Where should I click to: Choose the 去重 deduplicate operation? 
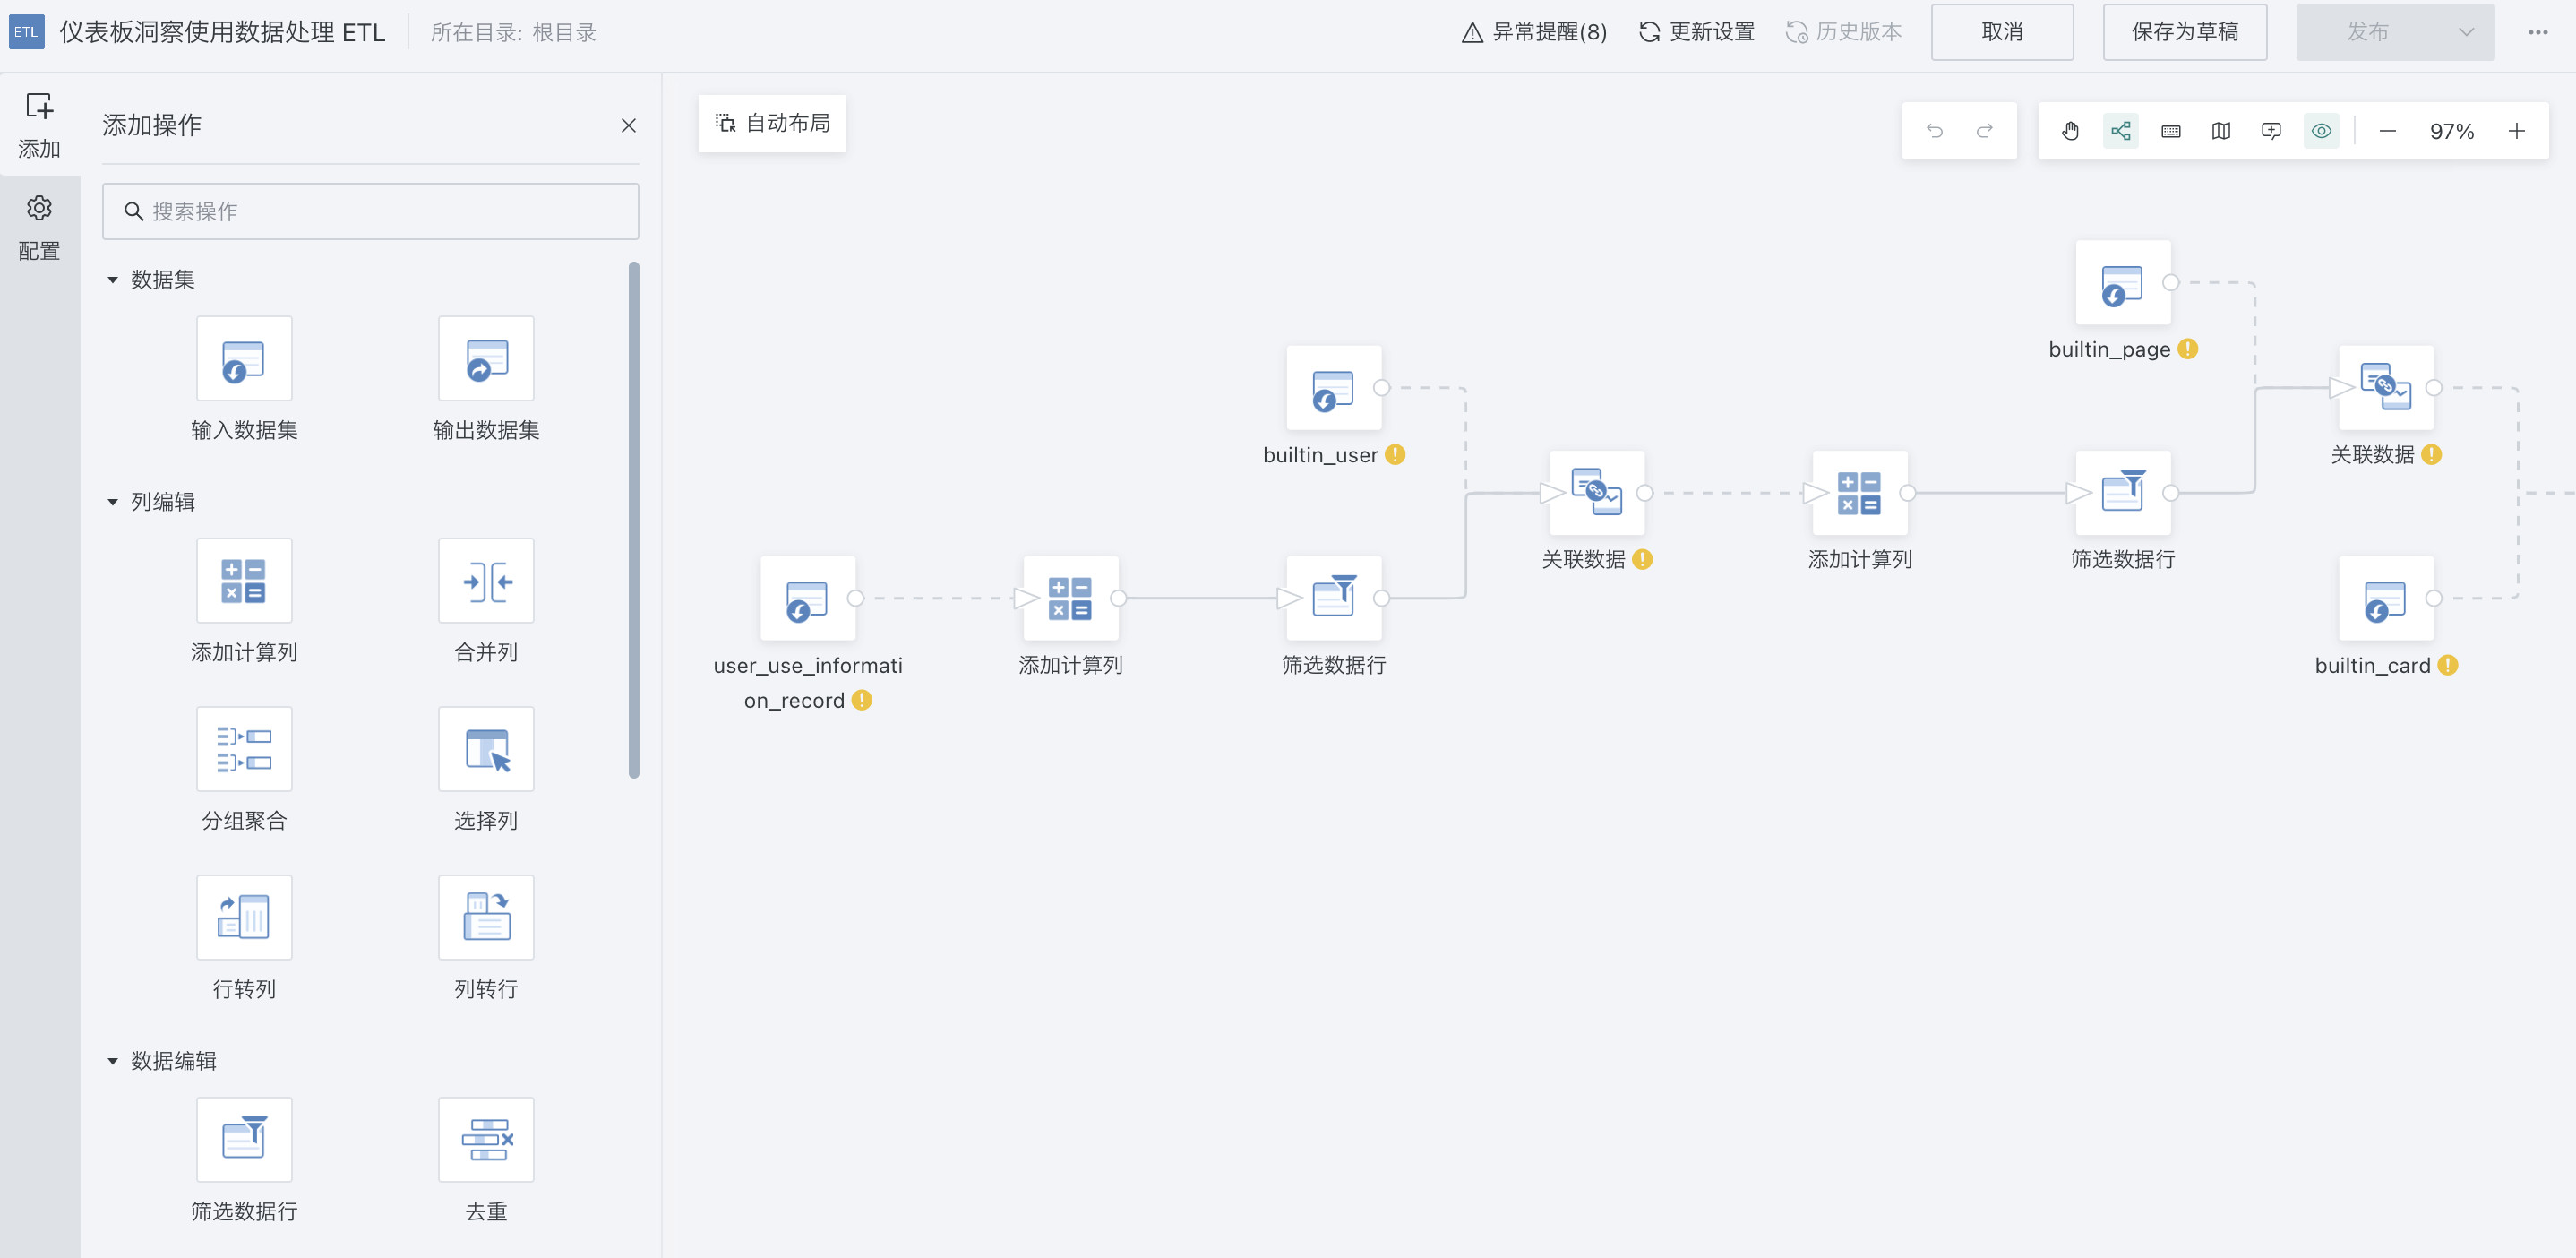(486, 1139)
